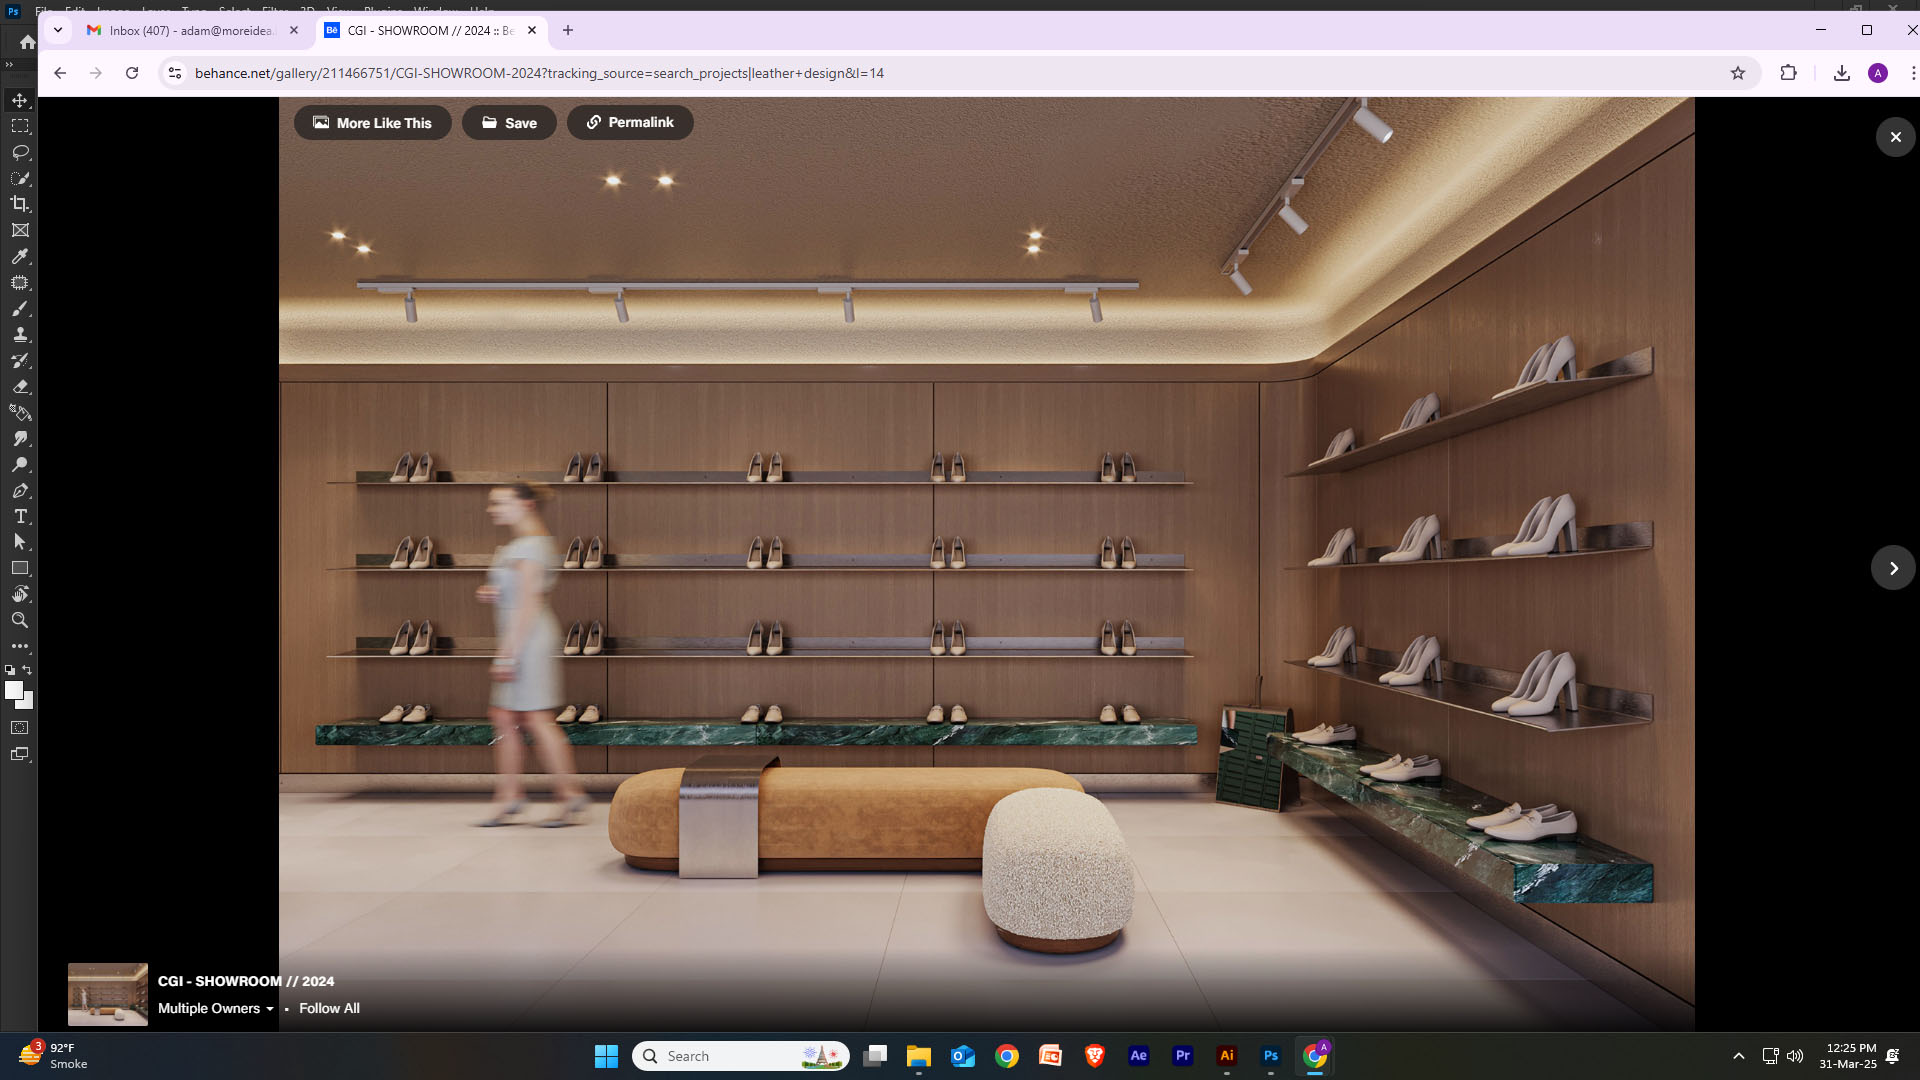Toggle Quick Mask mode icon
Viewport: 1920px width, 1080px height.
point(20,728)
